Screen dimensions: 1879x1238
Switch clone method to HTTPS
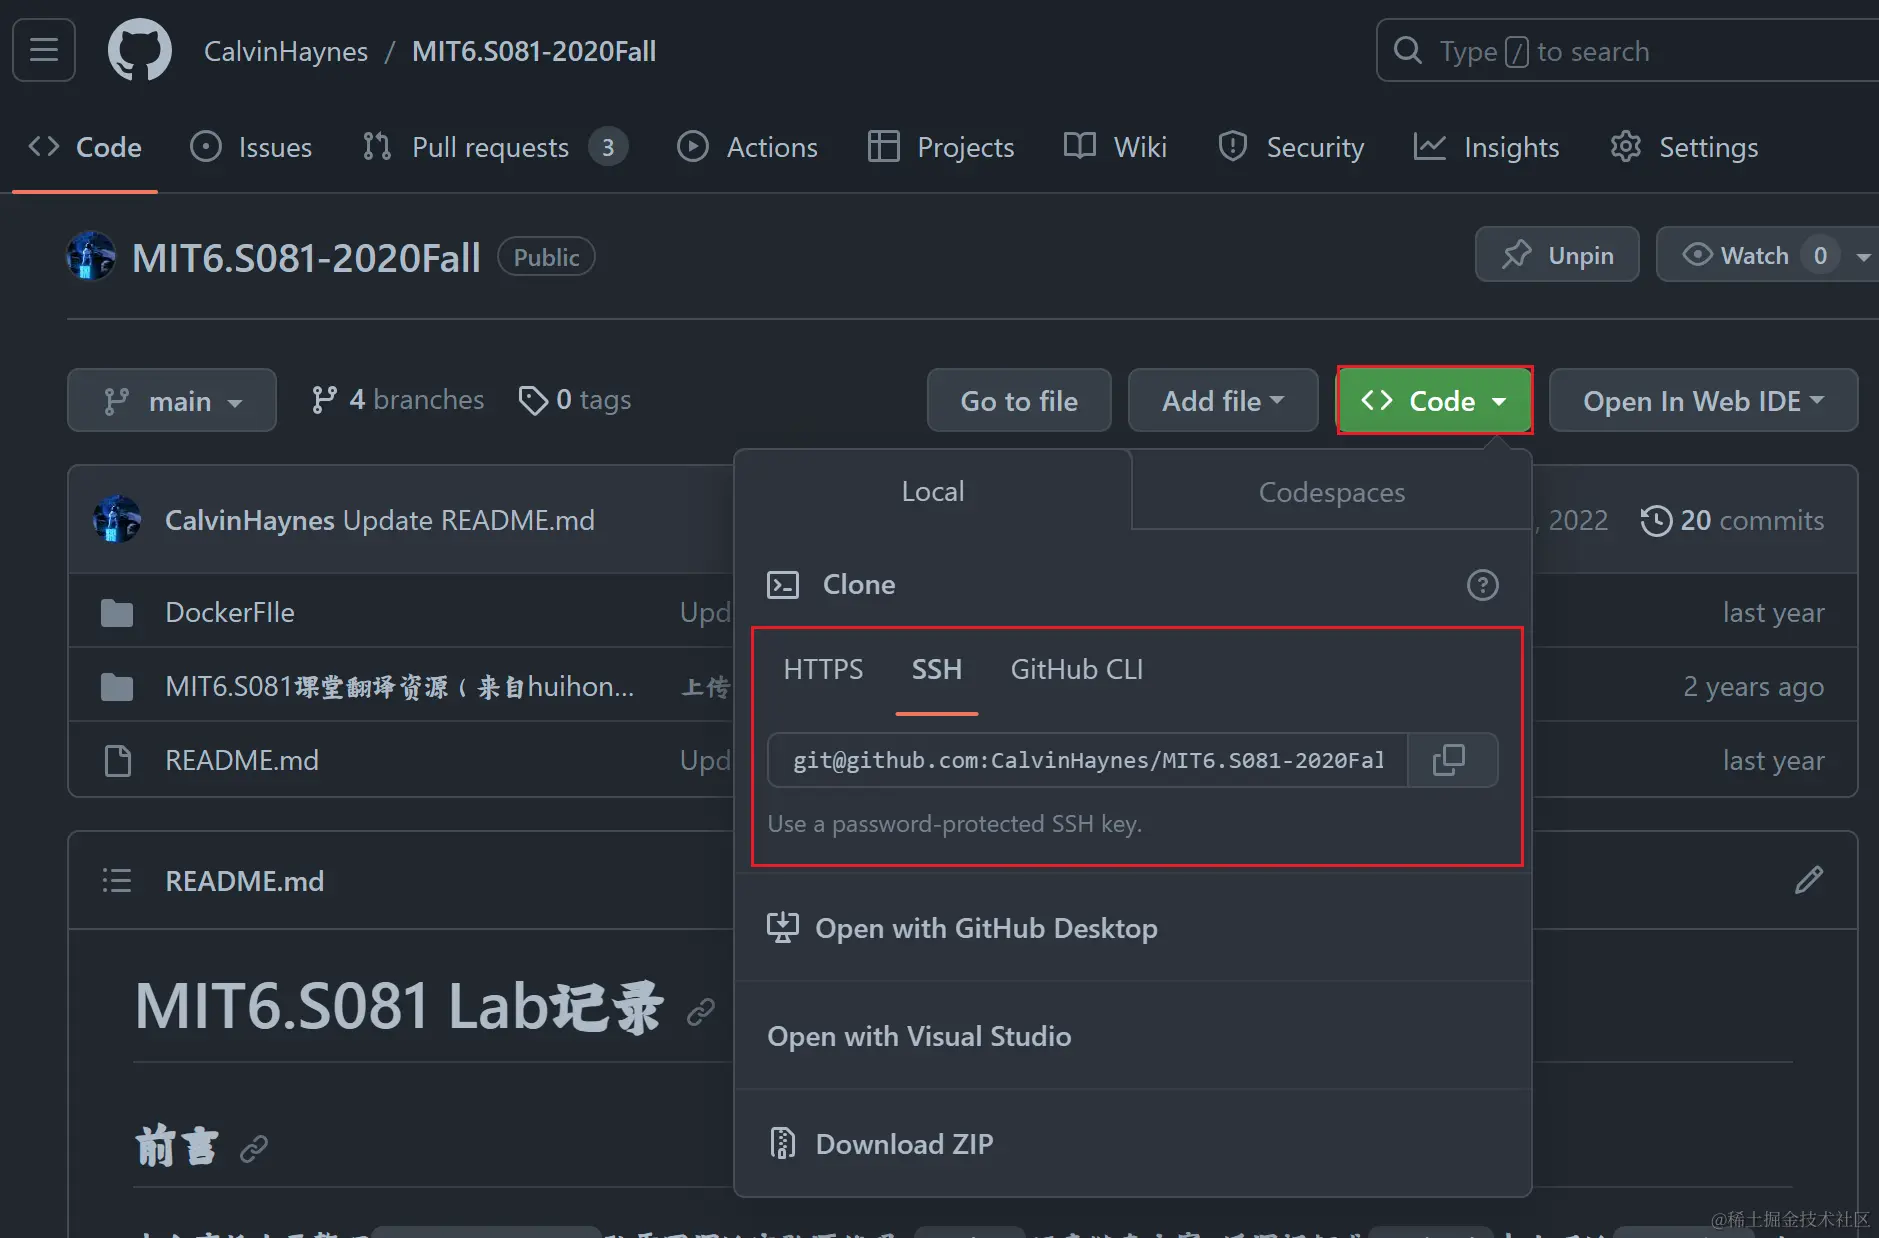(x=823, y=669)
